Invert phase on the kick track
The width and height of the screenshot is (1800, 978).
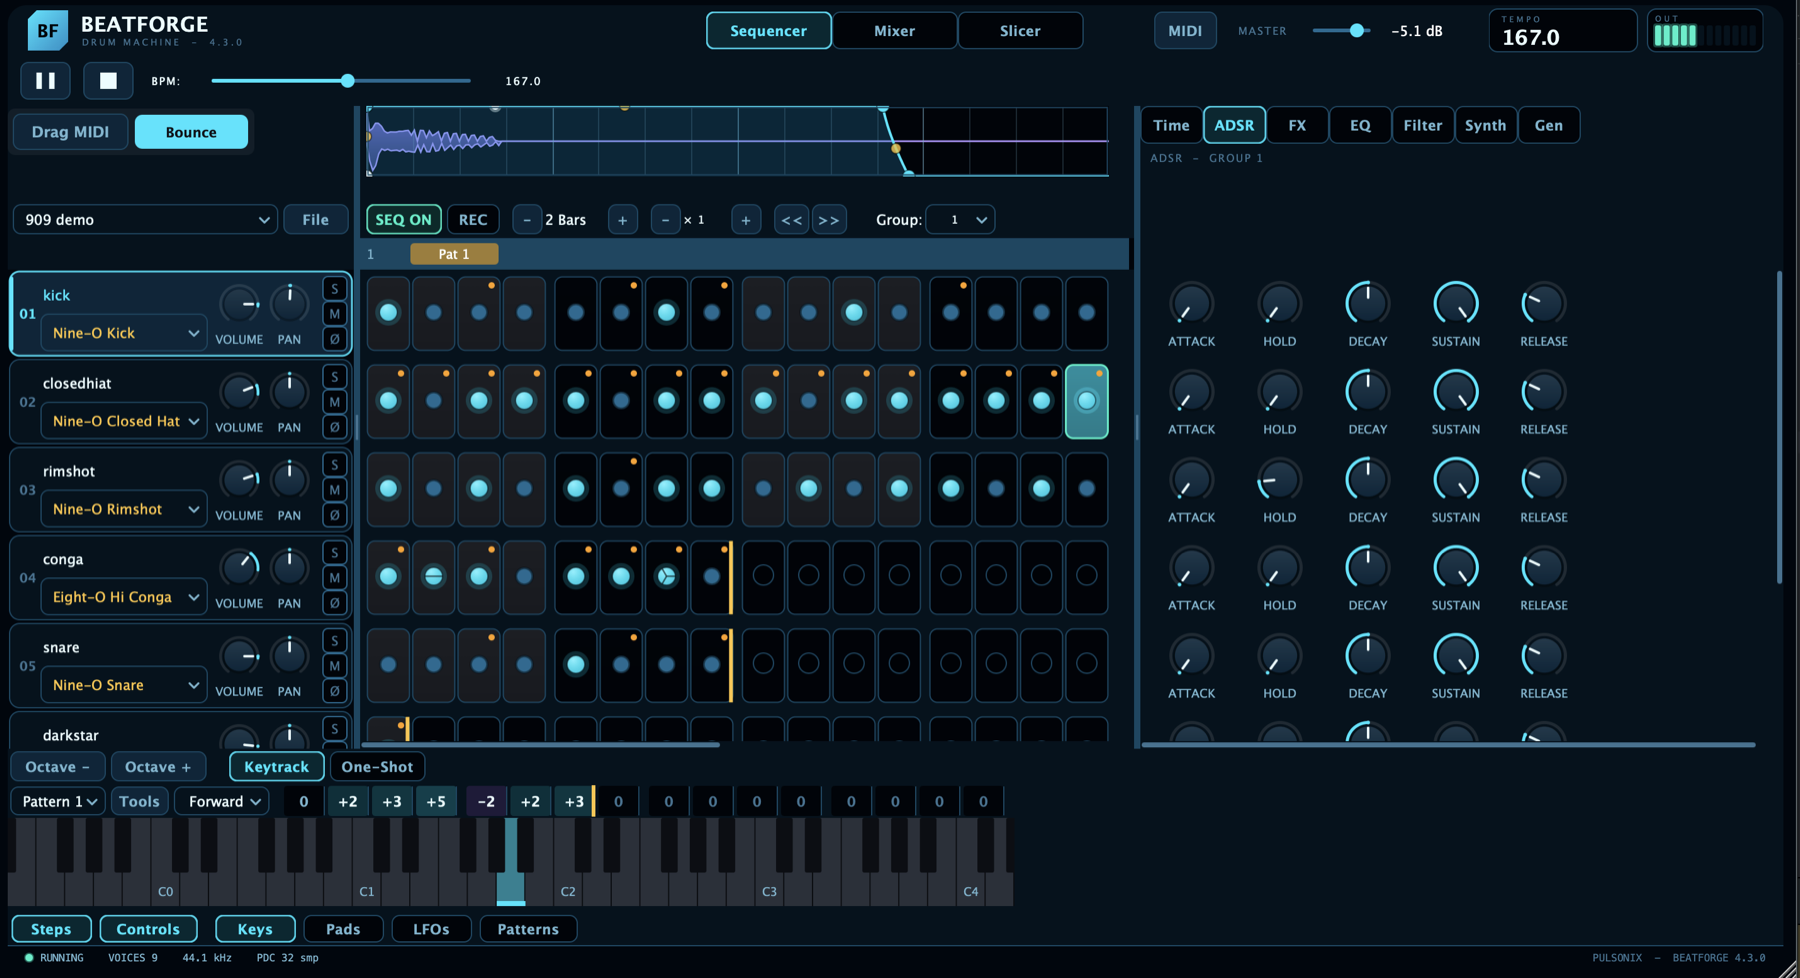(335, 339)
